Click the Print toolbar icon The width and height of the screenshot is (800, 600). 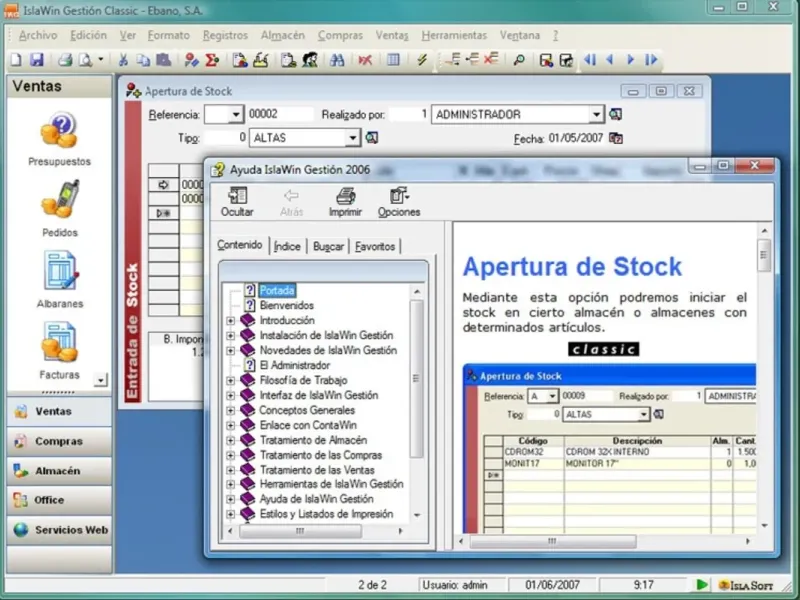coord(65,60)
